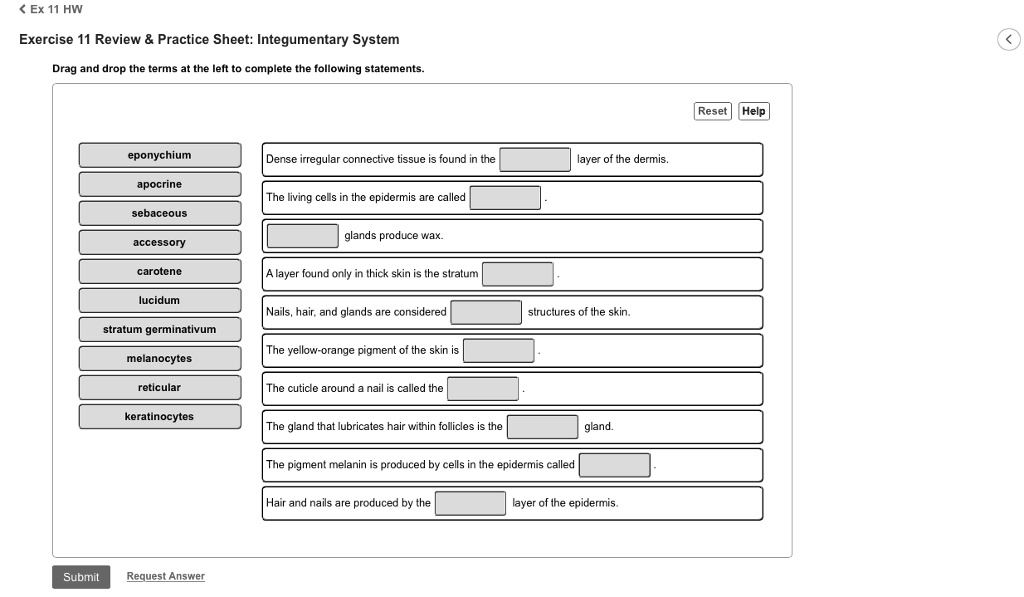
Task: Open the Help dialog
Action: point(753,111)
